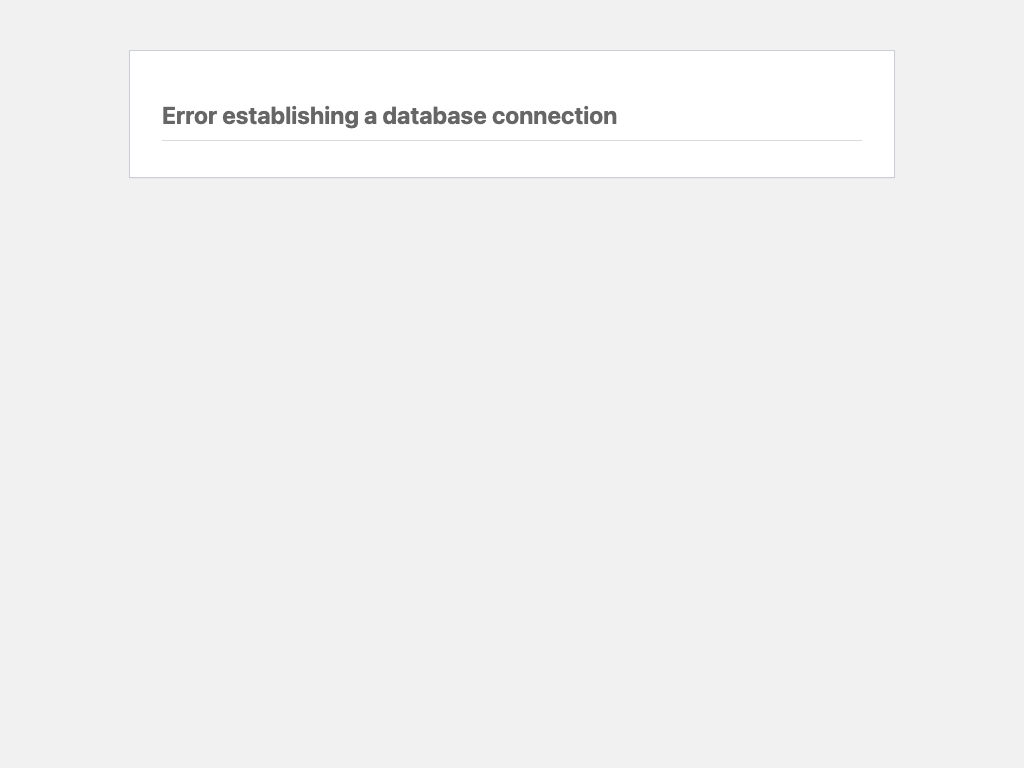The height and width of the screenshot is (768, 1024).
Task: Click the word "connection" in the heading
Action: pos(554,116)
